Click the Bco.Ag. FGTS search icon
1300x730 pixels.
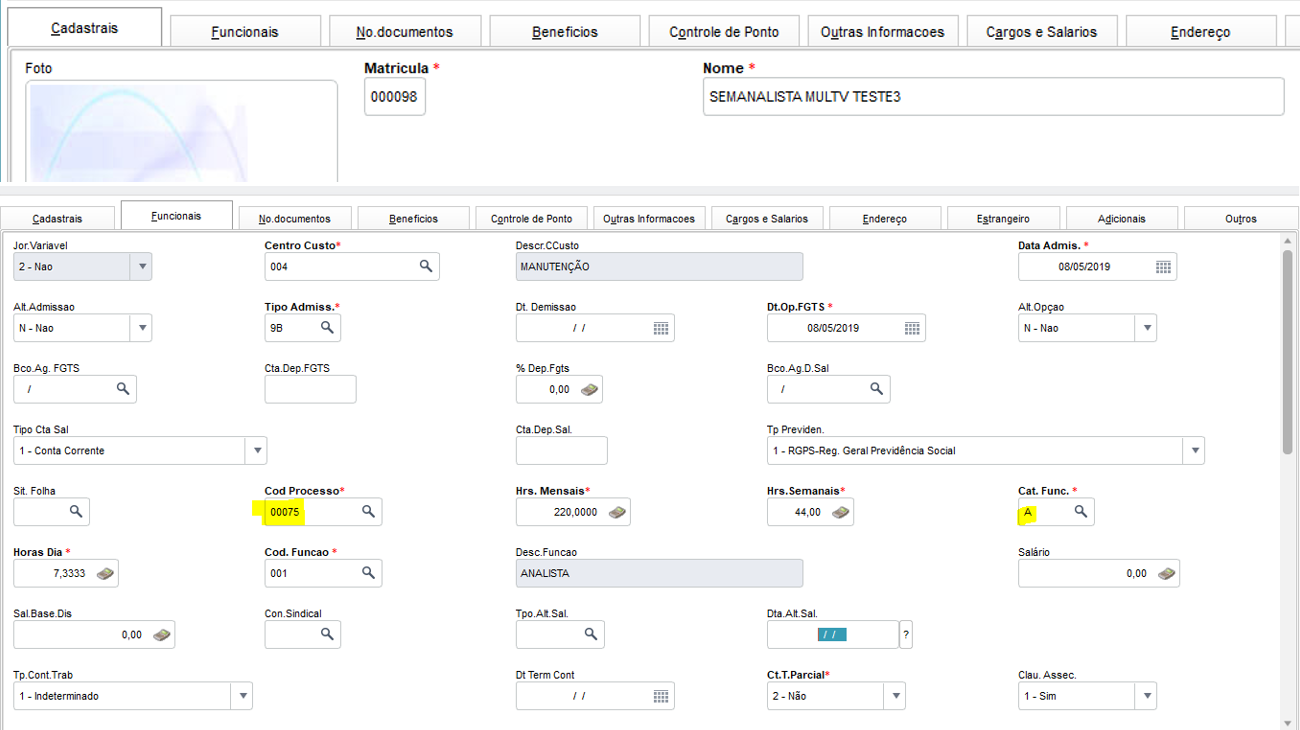[123, 389]
